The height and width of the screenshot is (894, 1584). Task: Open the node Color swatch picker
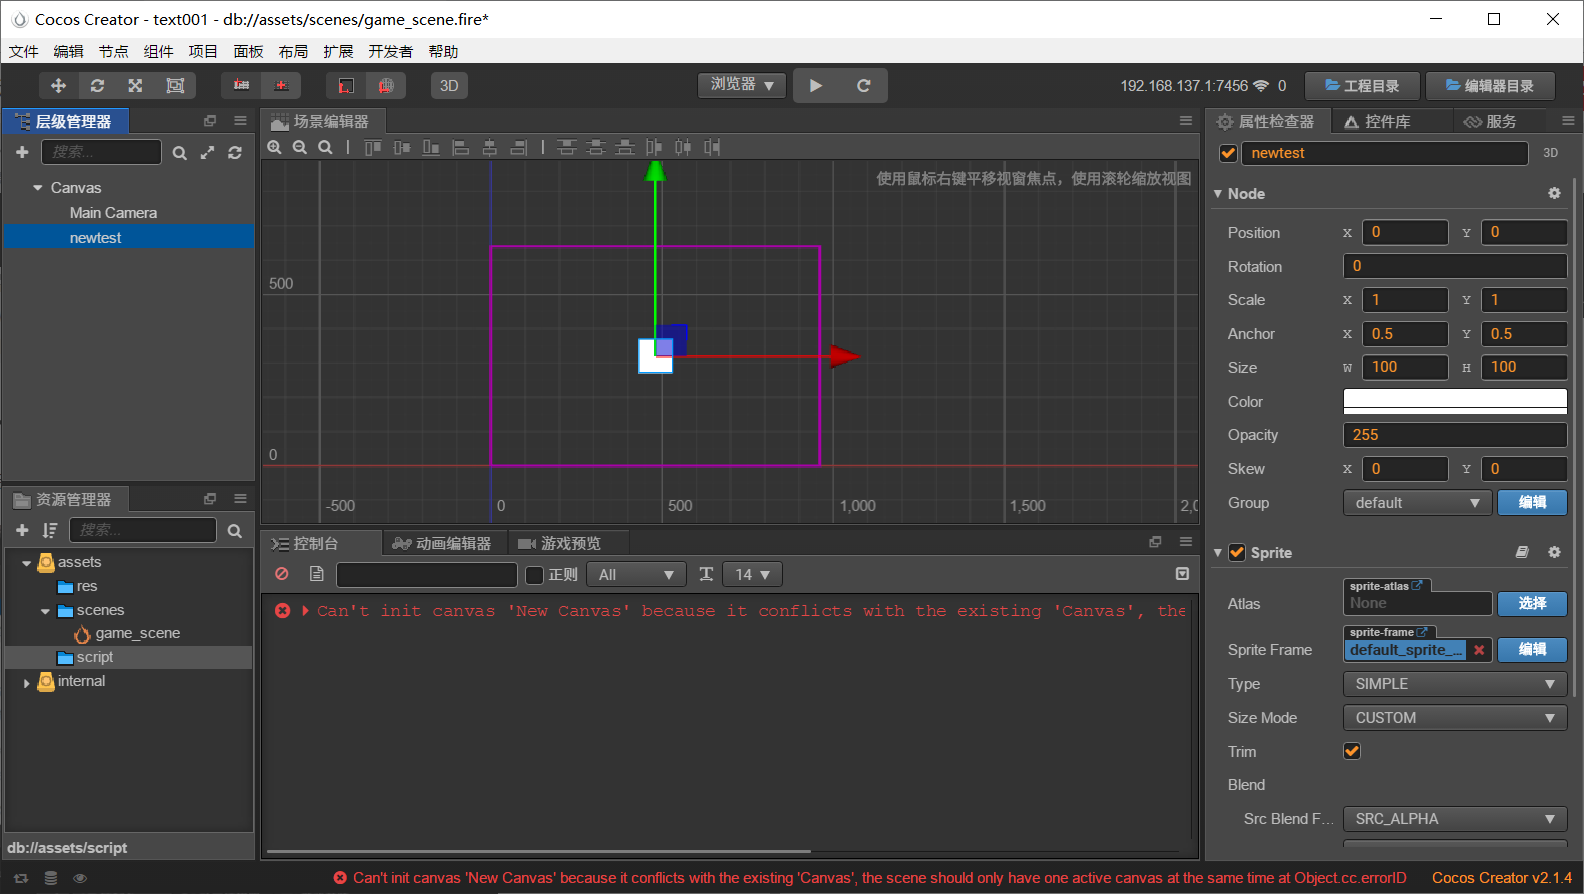click(x=1455, y=401)
